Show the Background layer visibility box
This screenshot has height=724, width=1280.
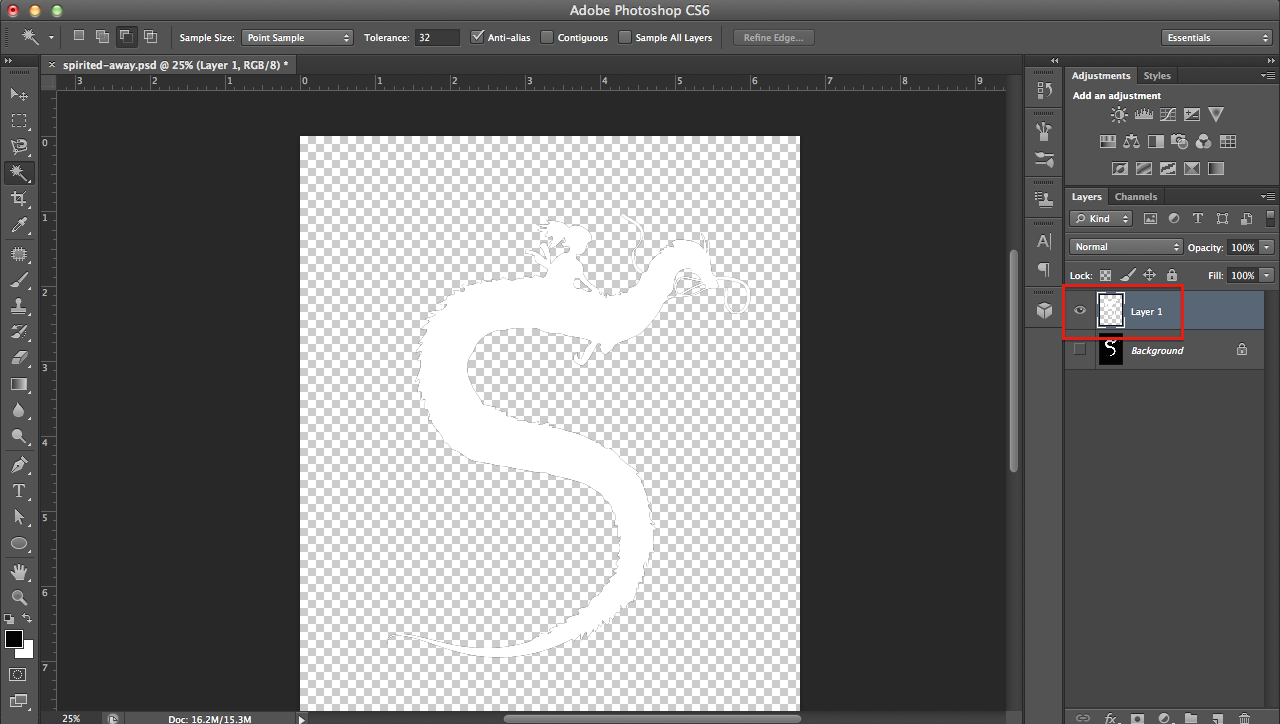pos(1079,350)
